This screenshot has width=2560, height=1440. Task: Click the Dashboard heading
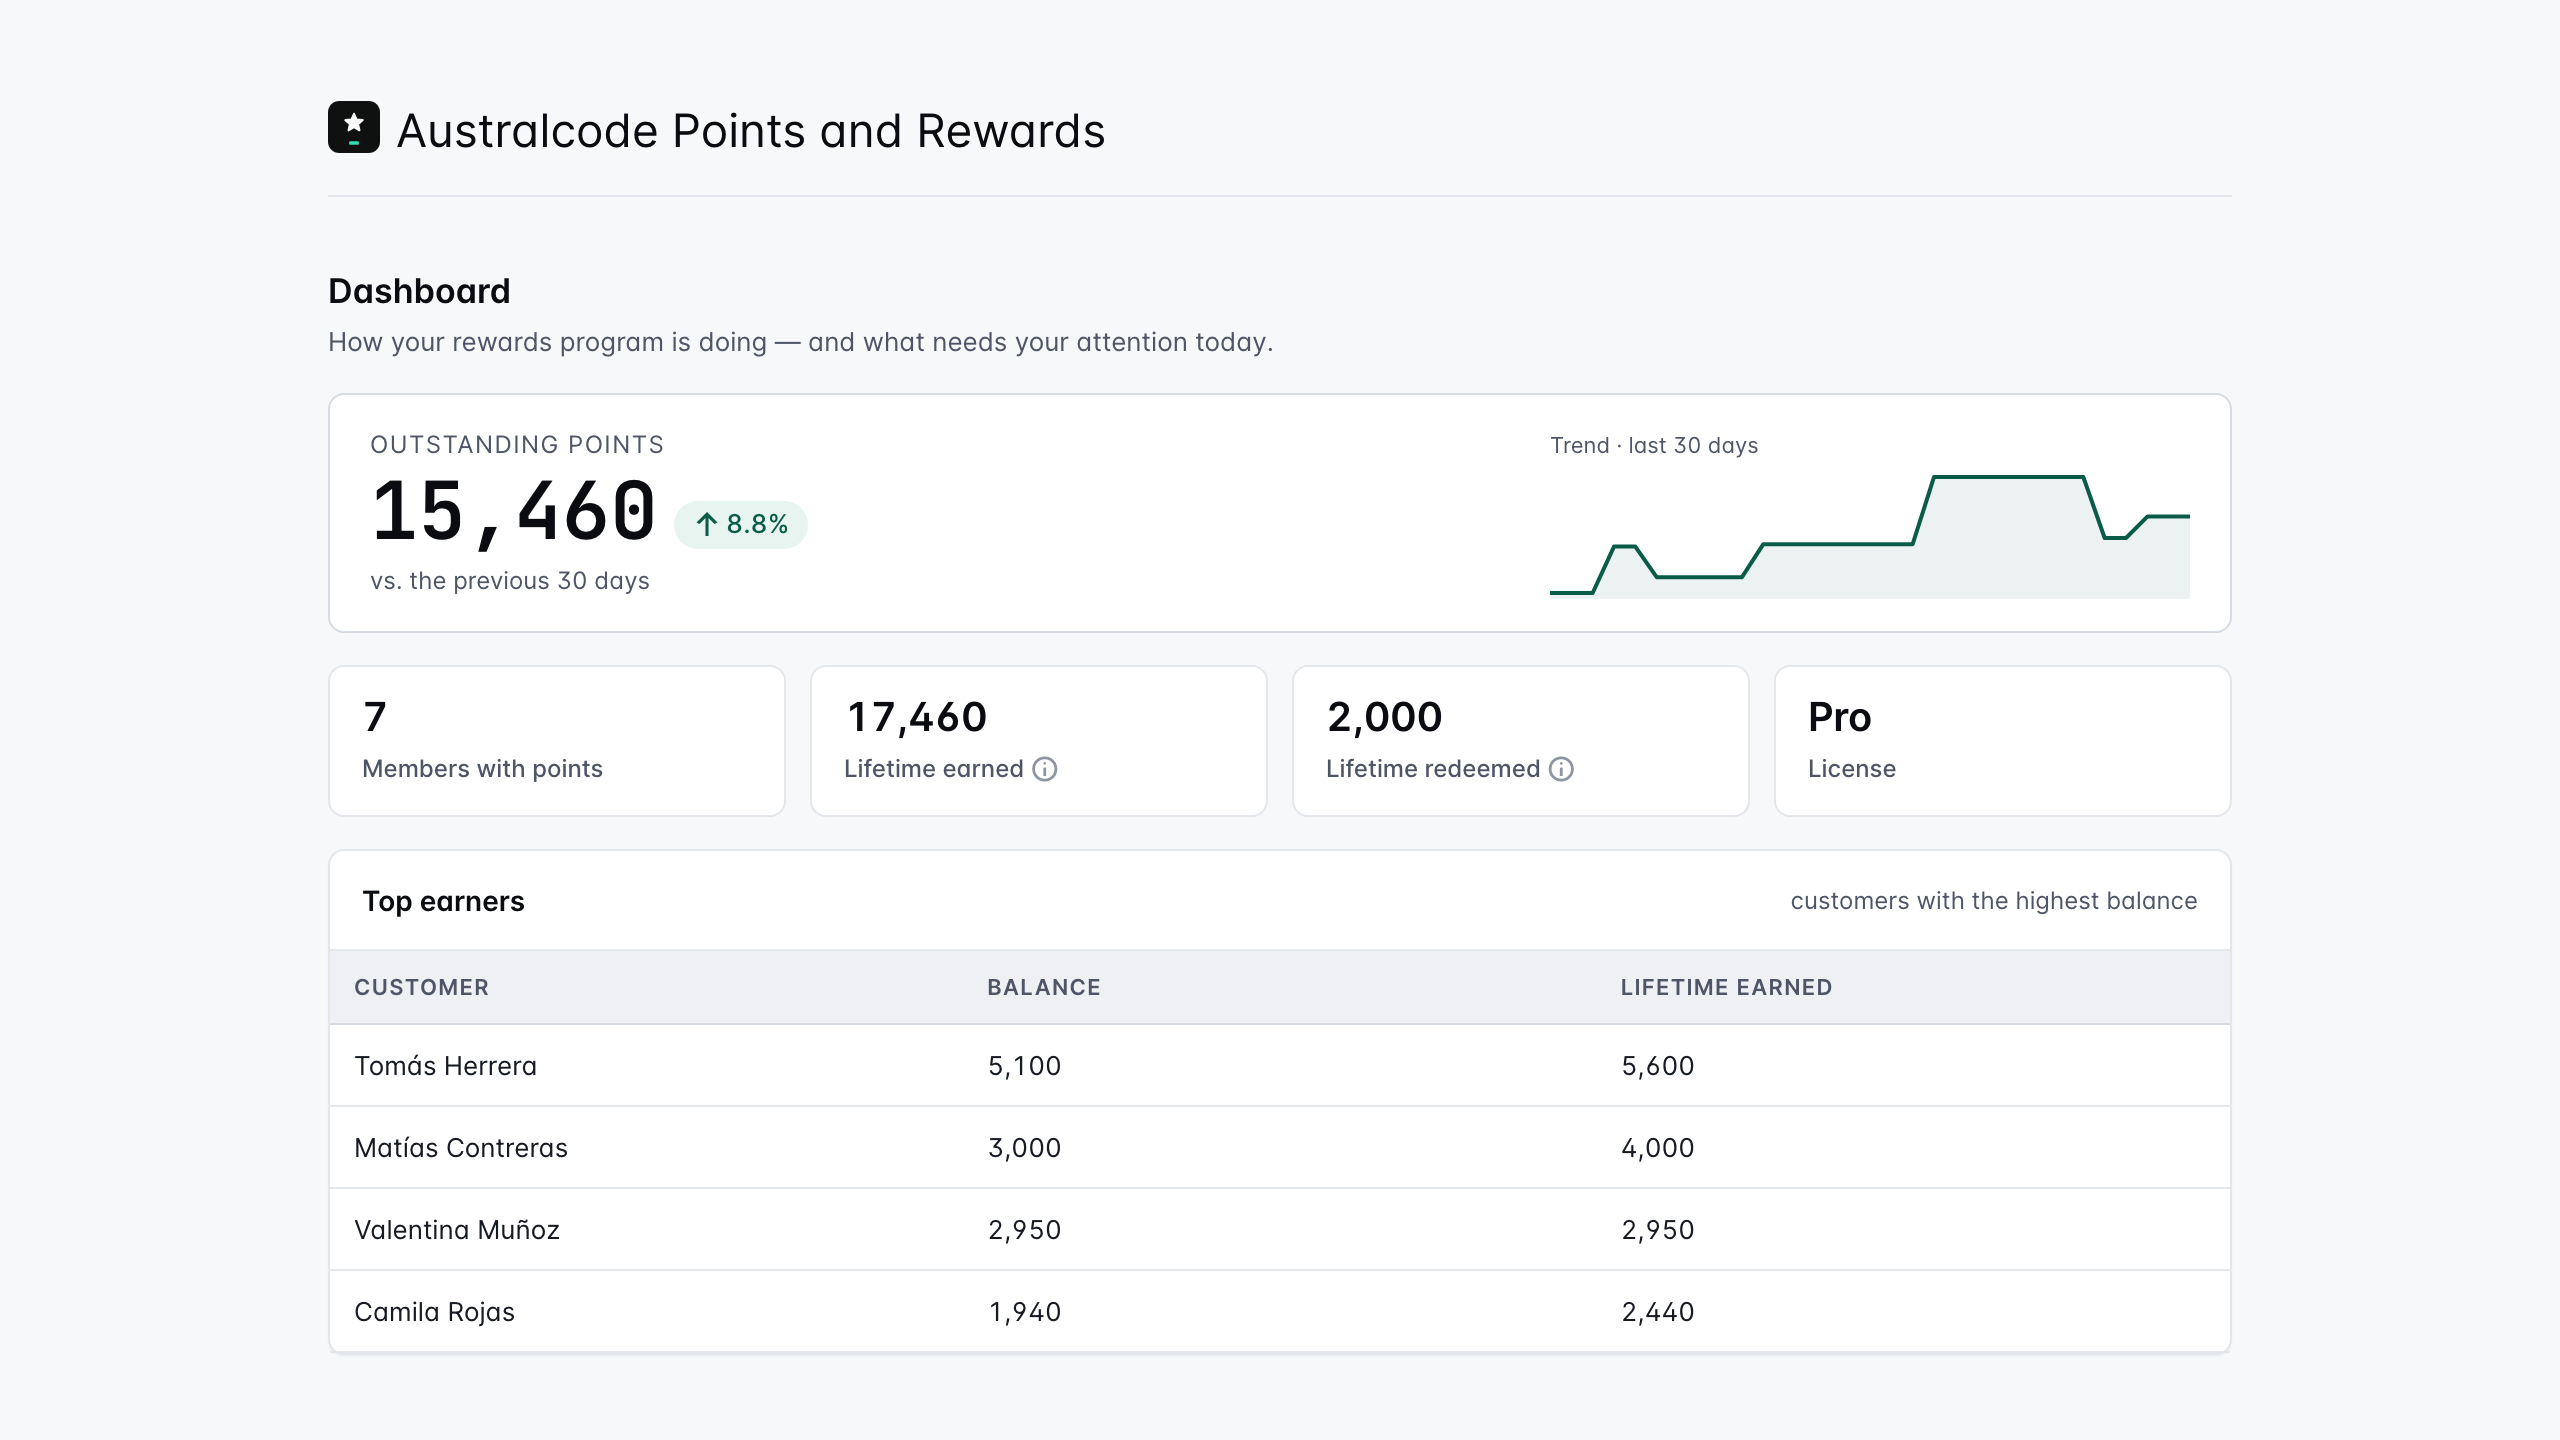click(419, 291)
